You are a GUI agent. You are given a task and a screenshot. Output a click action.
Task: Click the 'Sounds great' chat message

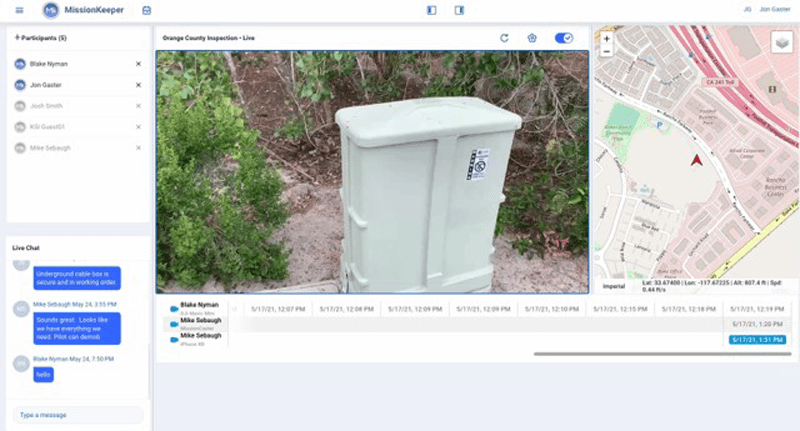pyautogui.click(x=77, y=328)
